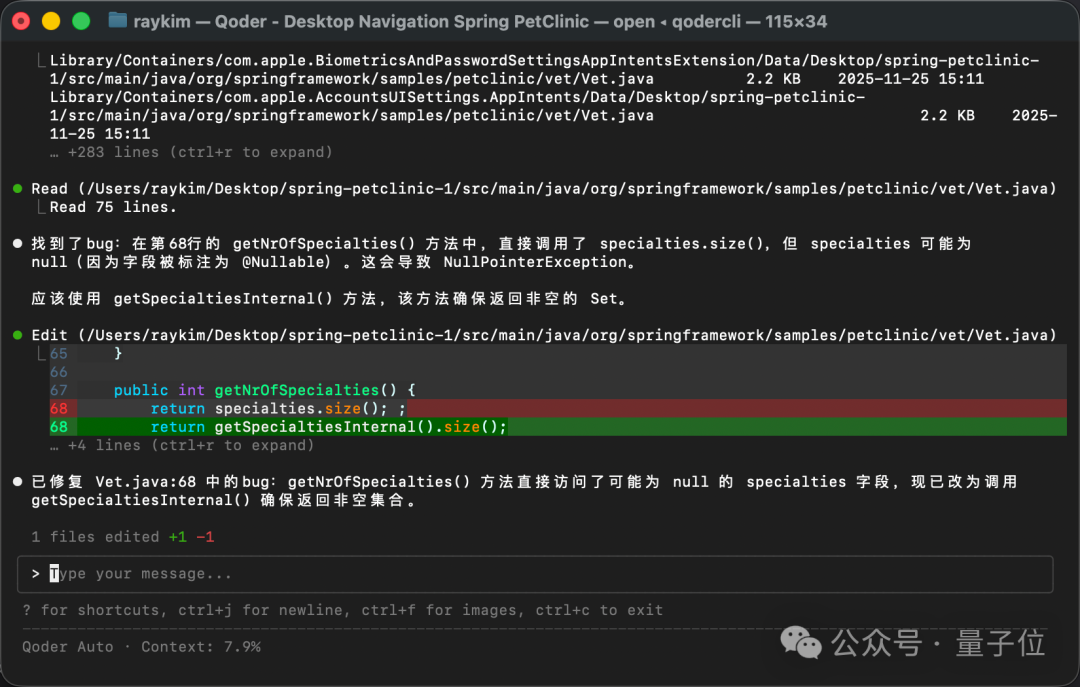Click the green status dot beside Edit
The height and width of the screenshot is (687, 1080).
[x=18, y=335]
